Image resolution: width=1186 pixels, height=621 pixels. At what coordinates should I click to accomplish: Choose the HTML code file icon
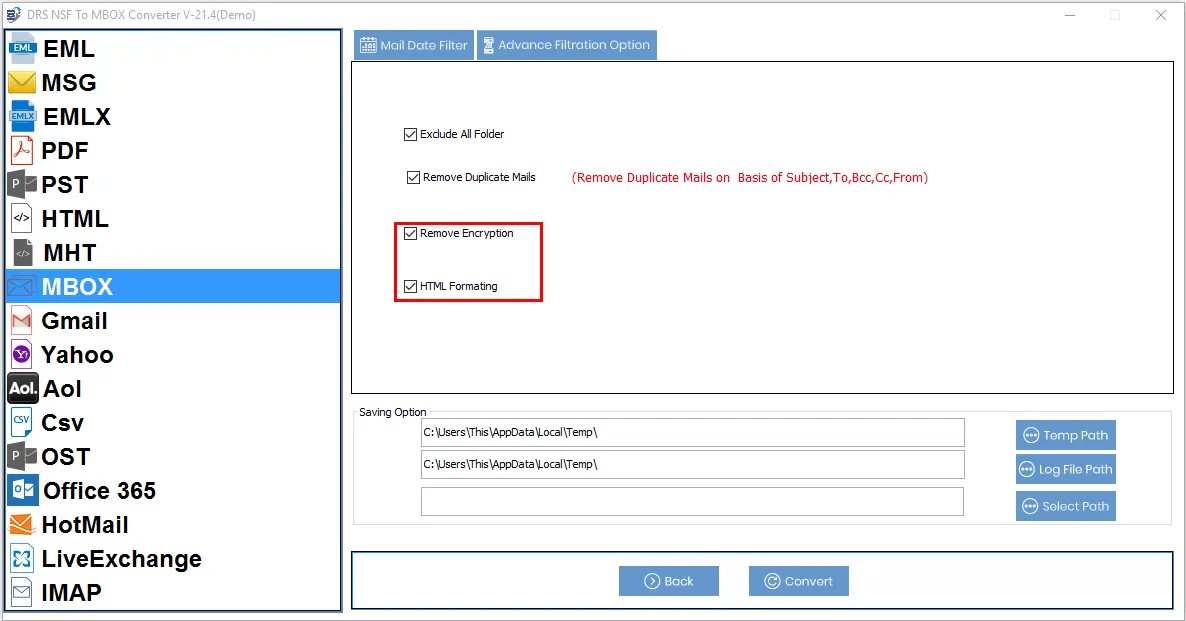[22, 219]
